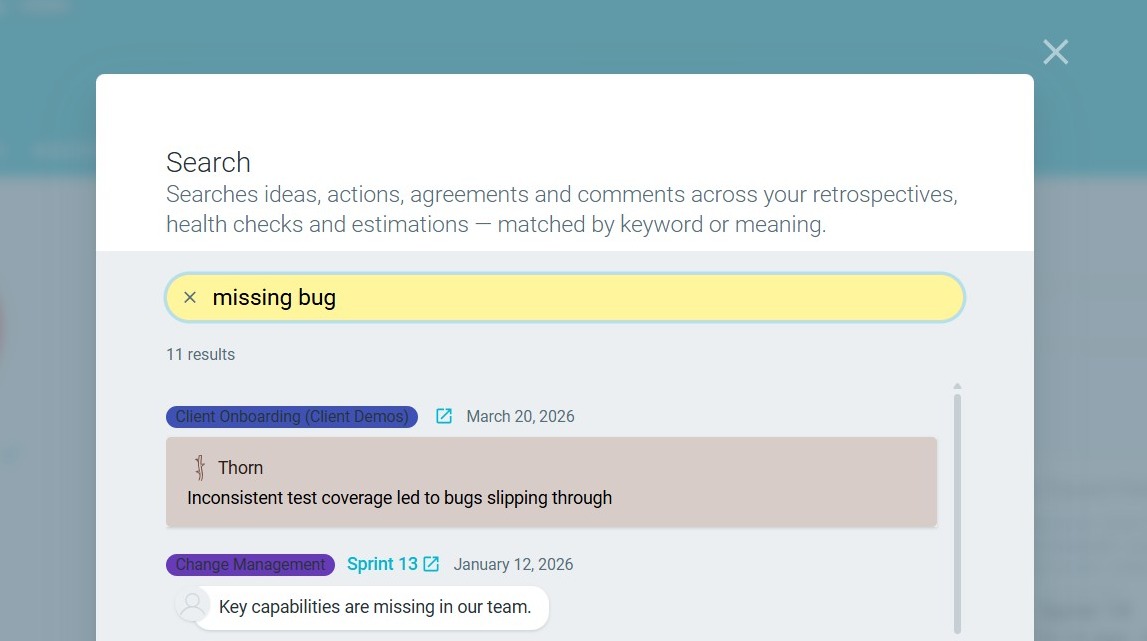
Task: Open the 'Key capabilities are missing' comment
Action: (x=375, y=607)
